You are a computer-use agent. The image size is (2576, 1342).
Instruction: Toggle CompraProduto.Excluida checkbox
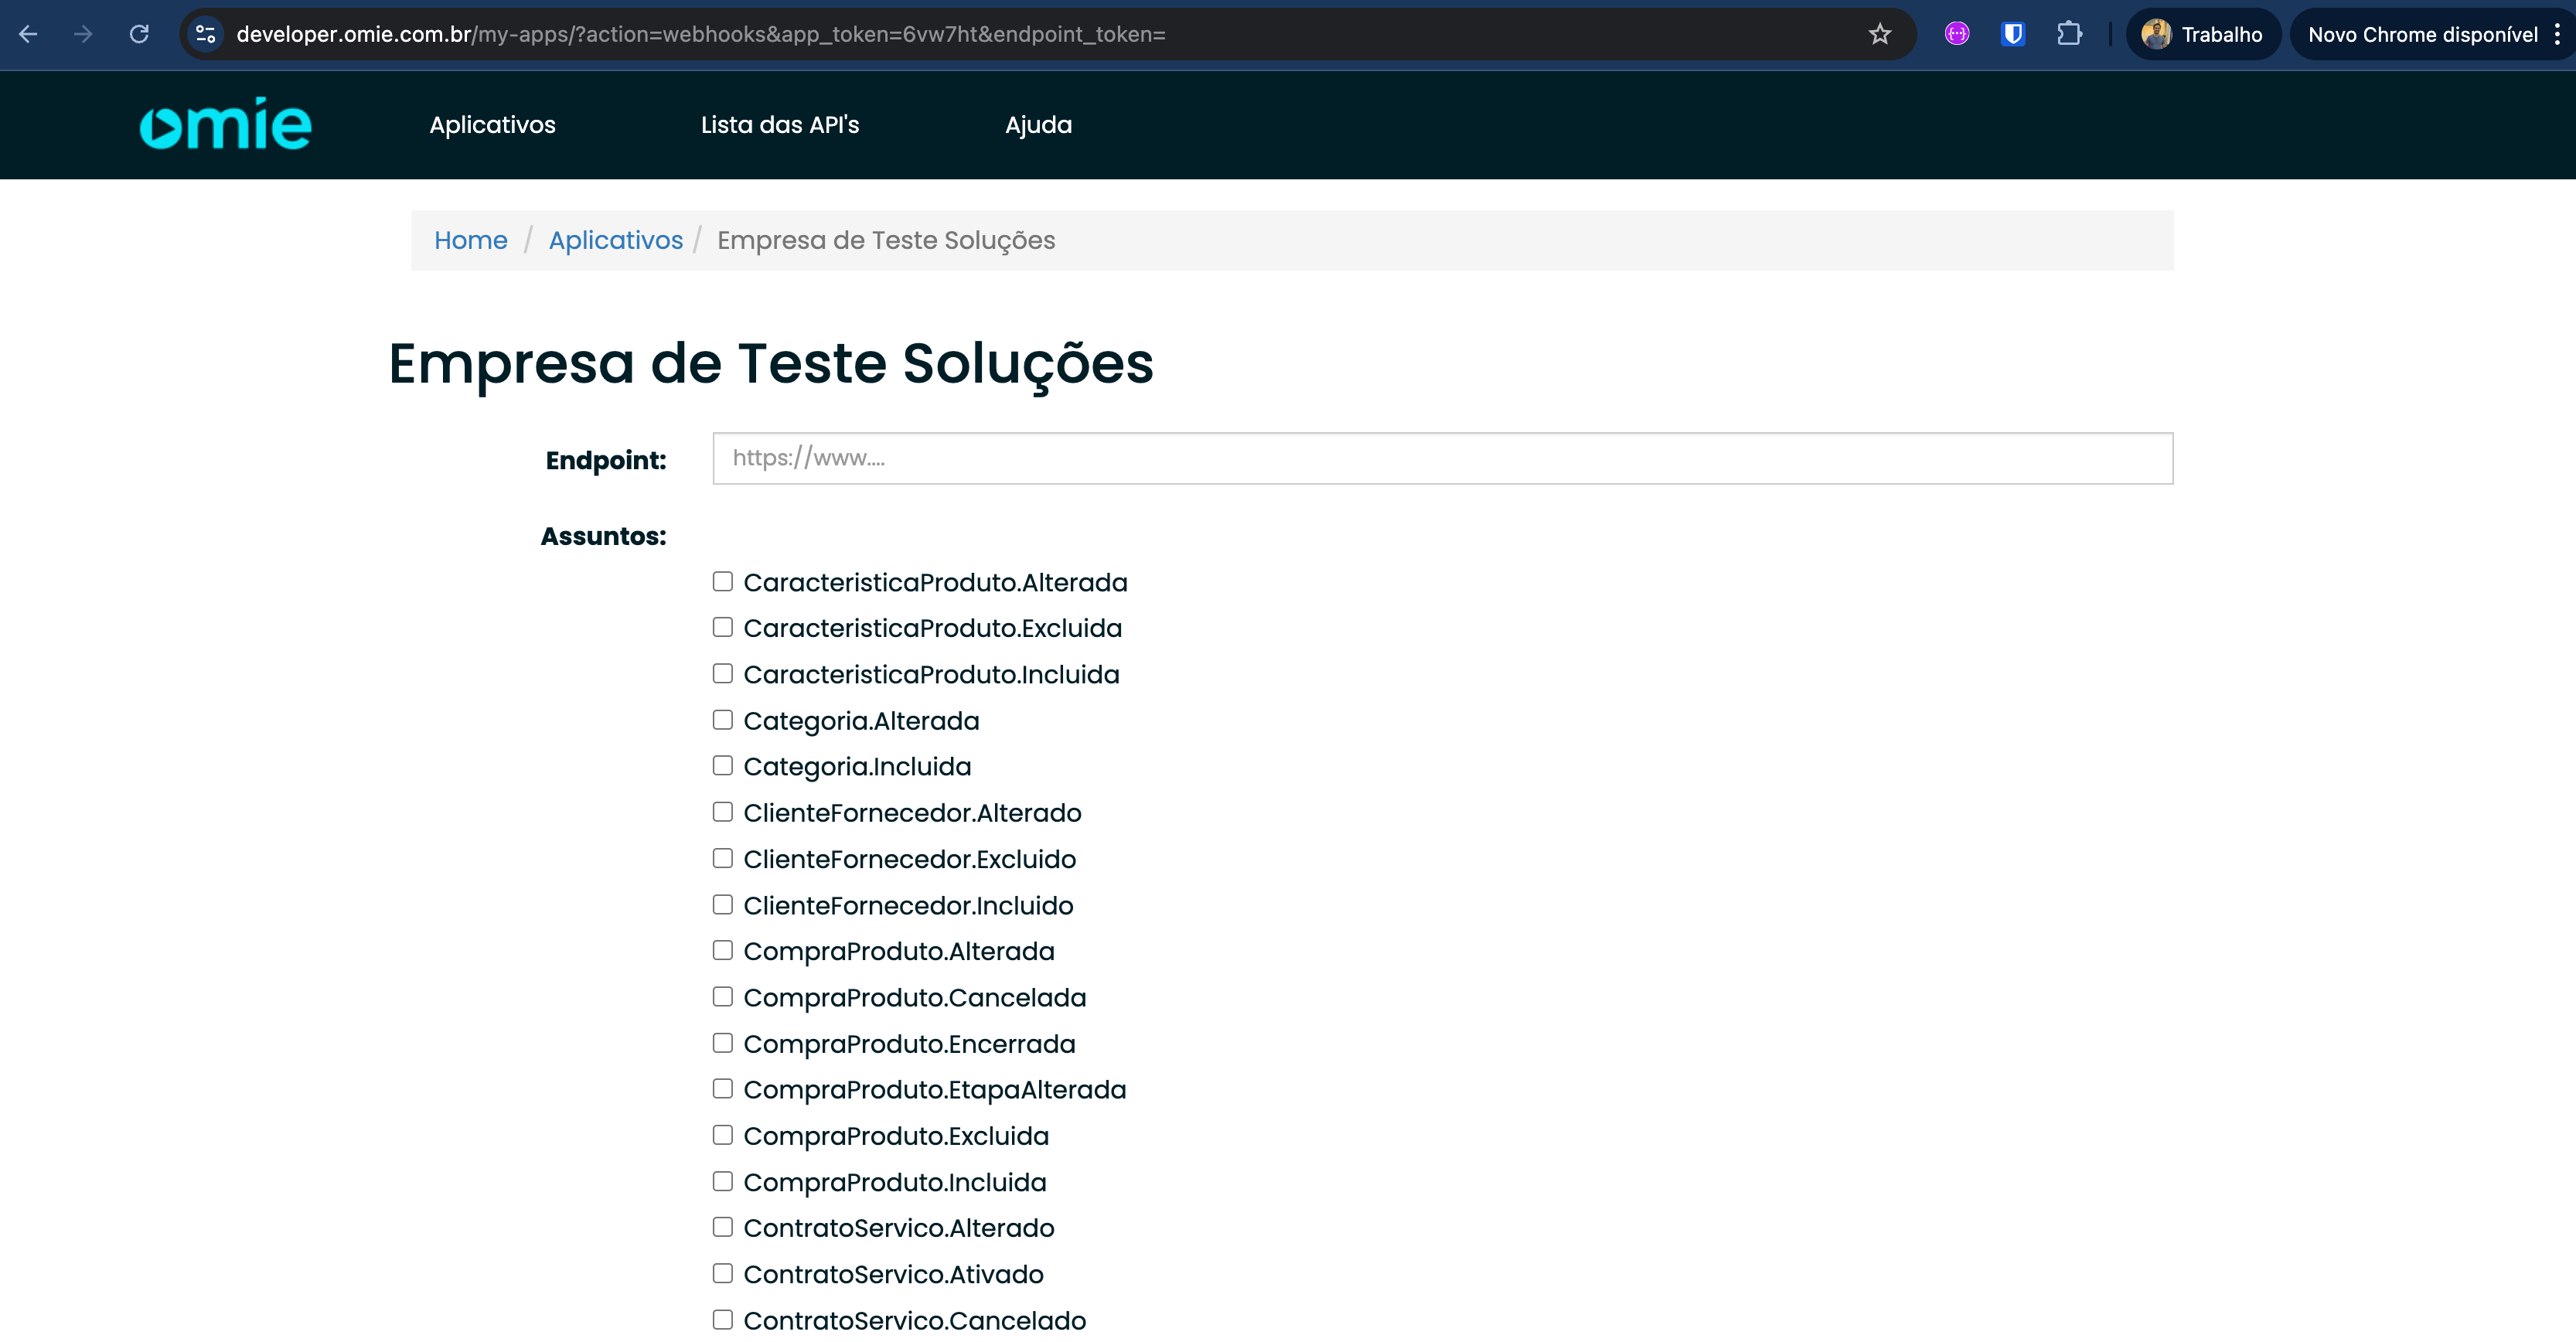(722, 1134)
